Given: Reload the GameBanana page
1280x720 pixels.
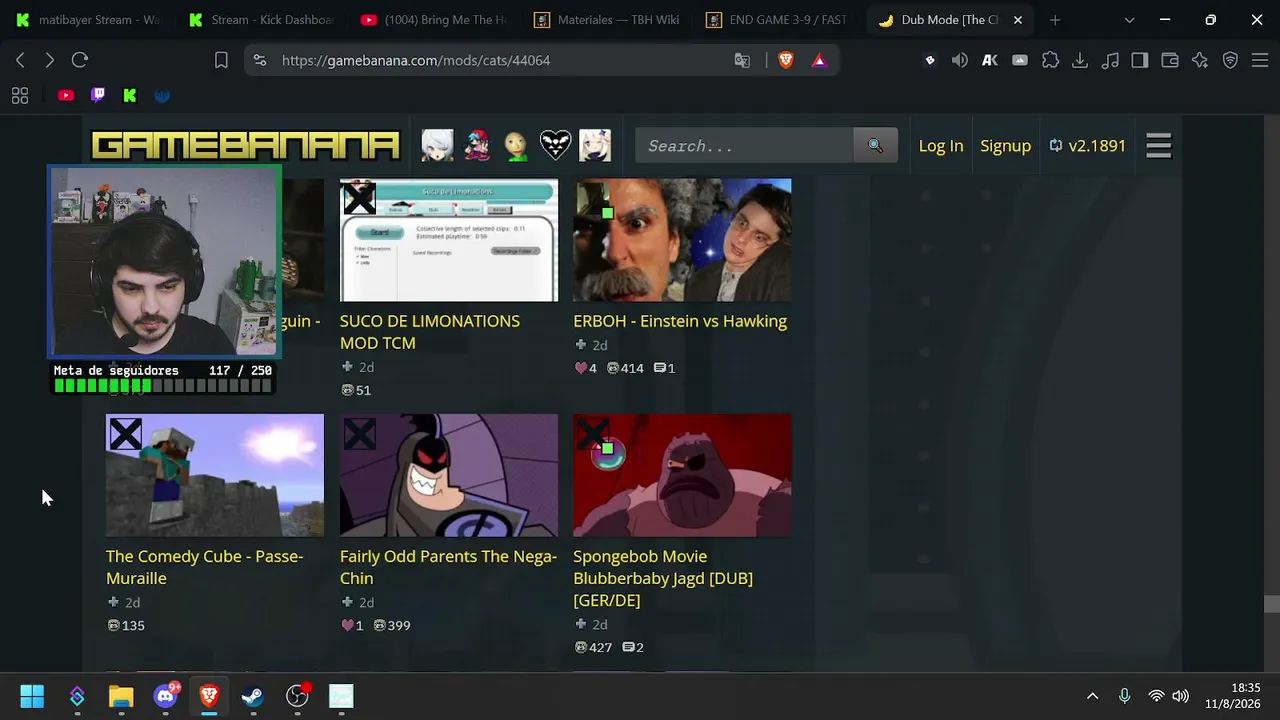Looking at the screenshot, I should click(80, 60).
